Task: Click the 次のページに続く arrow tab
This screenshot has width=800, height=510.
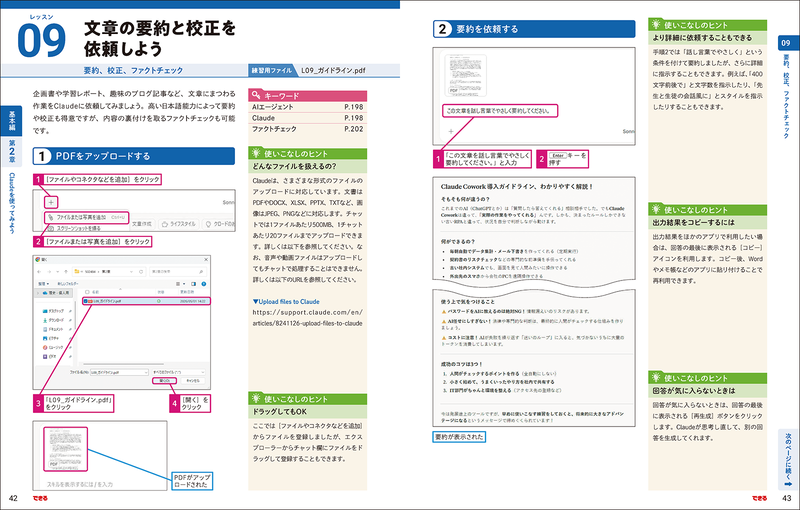Action: pos(788,461)
